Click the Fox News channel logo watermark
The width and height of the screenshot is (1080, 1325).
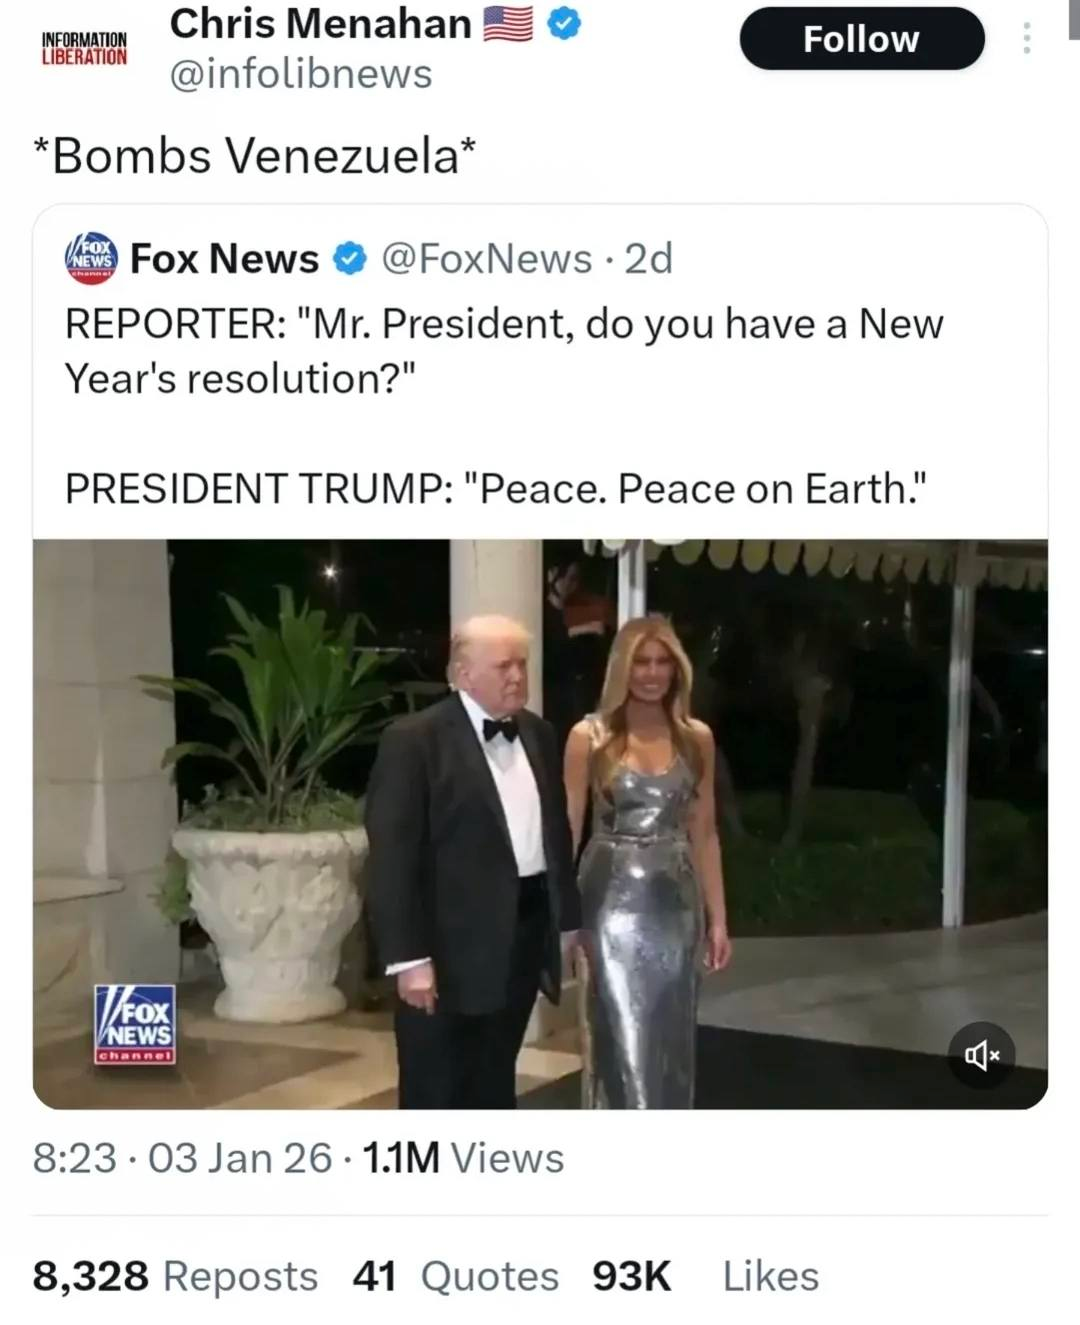[x=135, y=1023]
